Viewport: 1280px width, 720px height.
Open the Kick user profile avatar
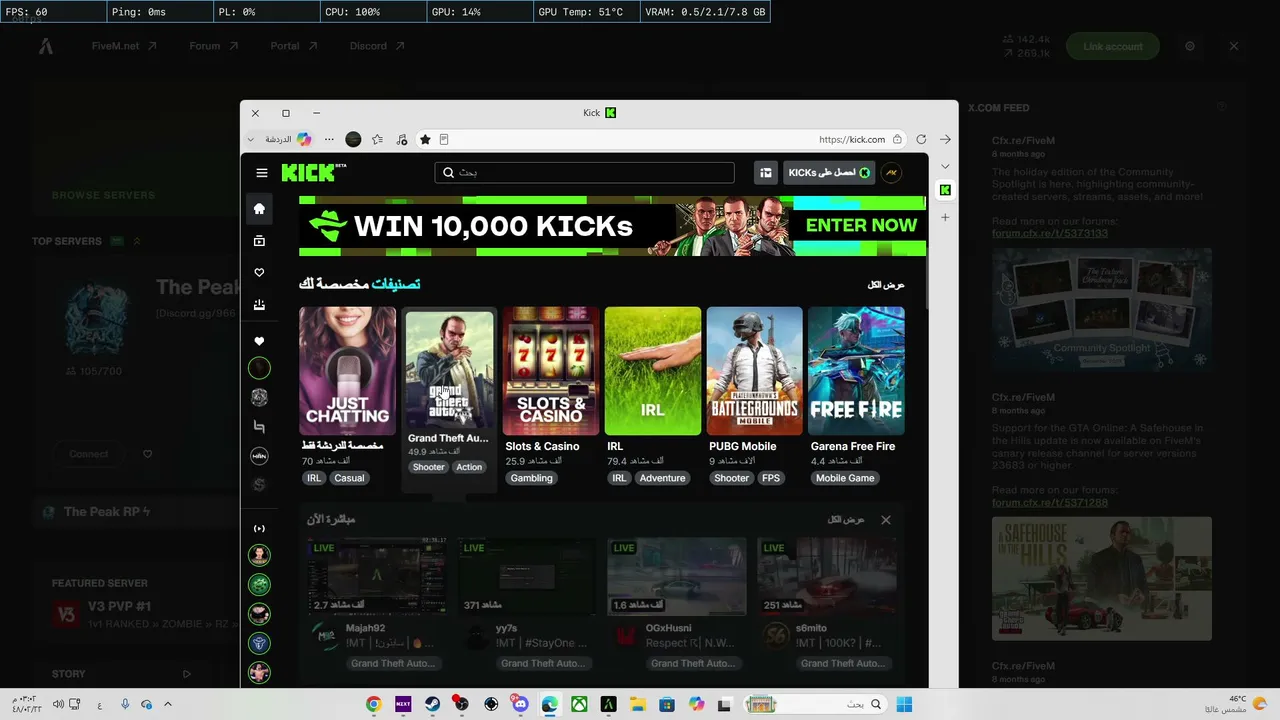891,173
